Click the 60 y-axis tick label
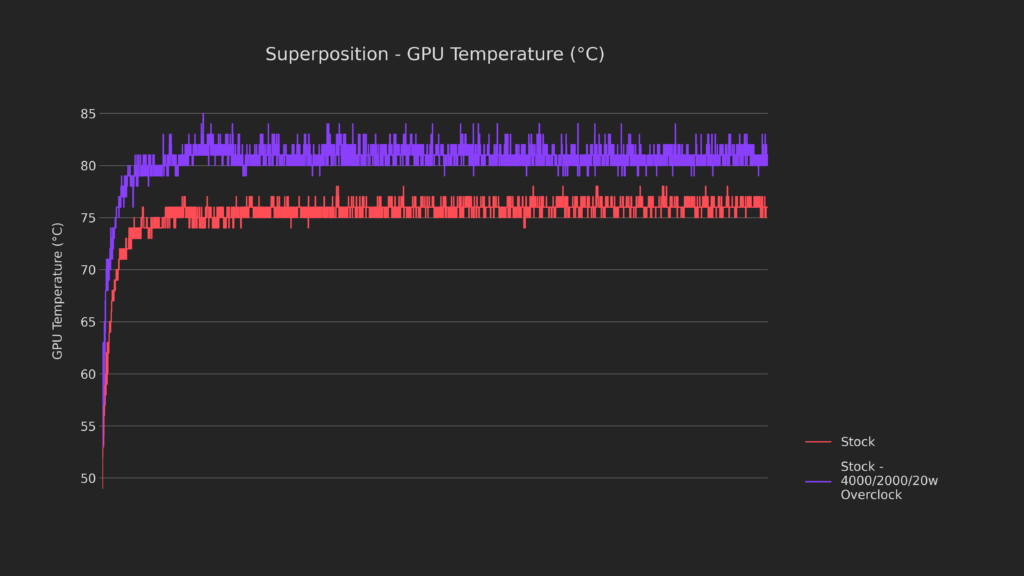 click(87, 374)
